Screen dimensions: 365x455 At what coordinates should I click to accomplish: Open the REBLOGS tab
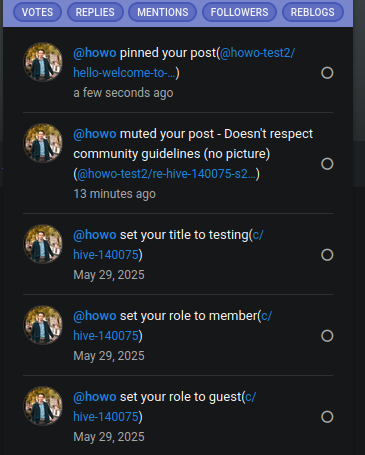[x=313, y=12]
